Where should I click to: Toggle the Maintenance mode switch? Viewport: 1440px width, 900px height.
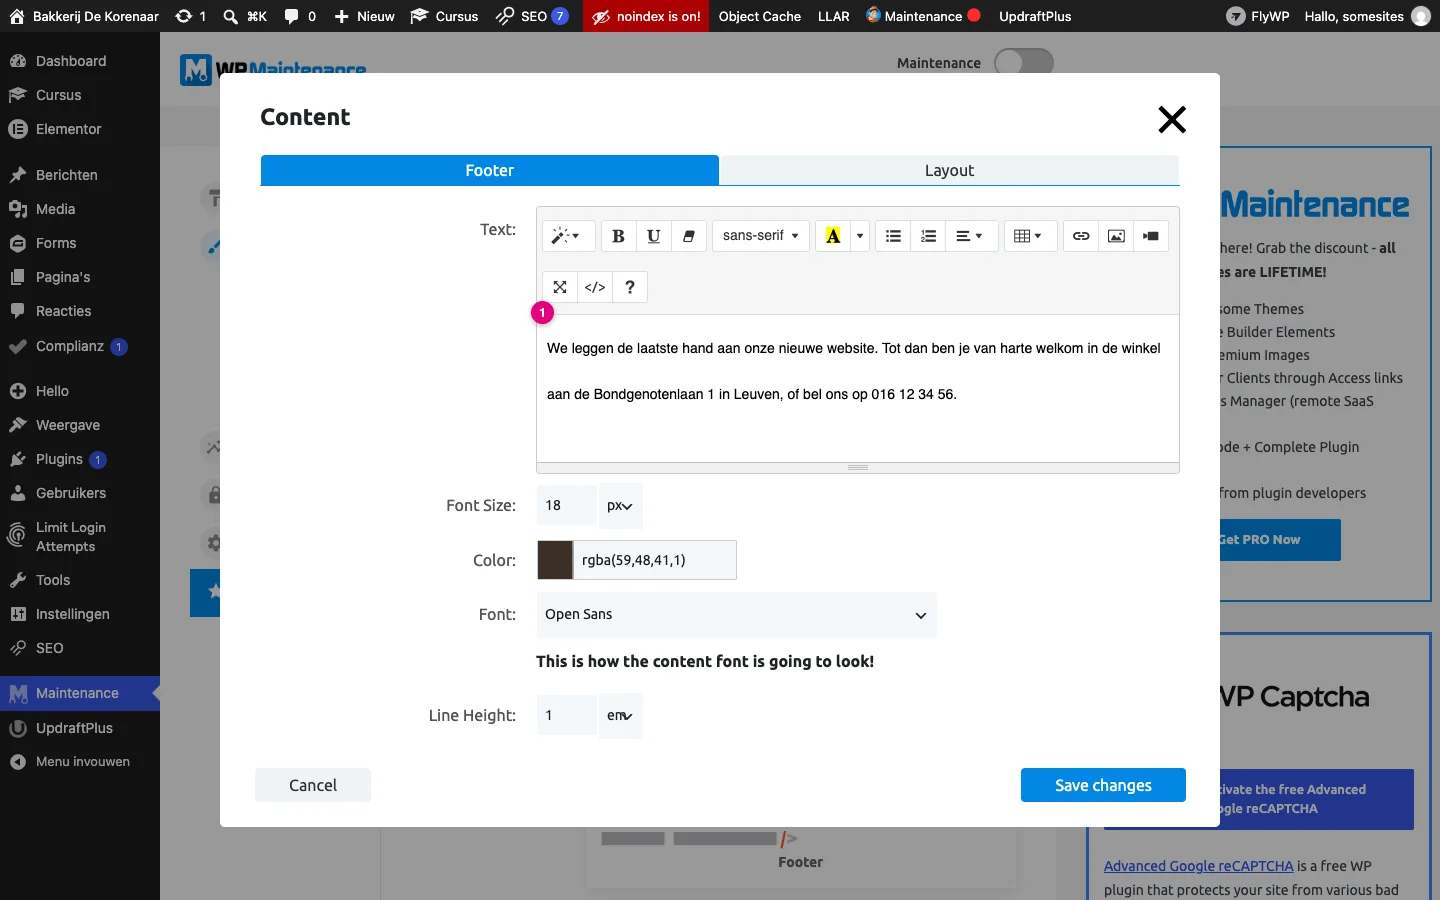(1024, 62)
